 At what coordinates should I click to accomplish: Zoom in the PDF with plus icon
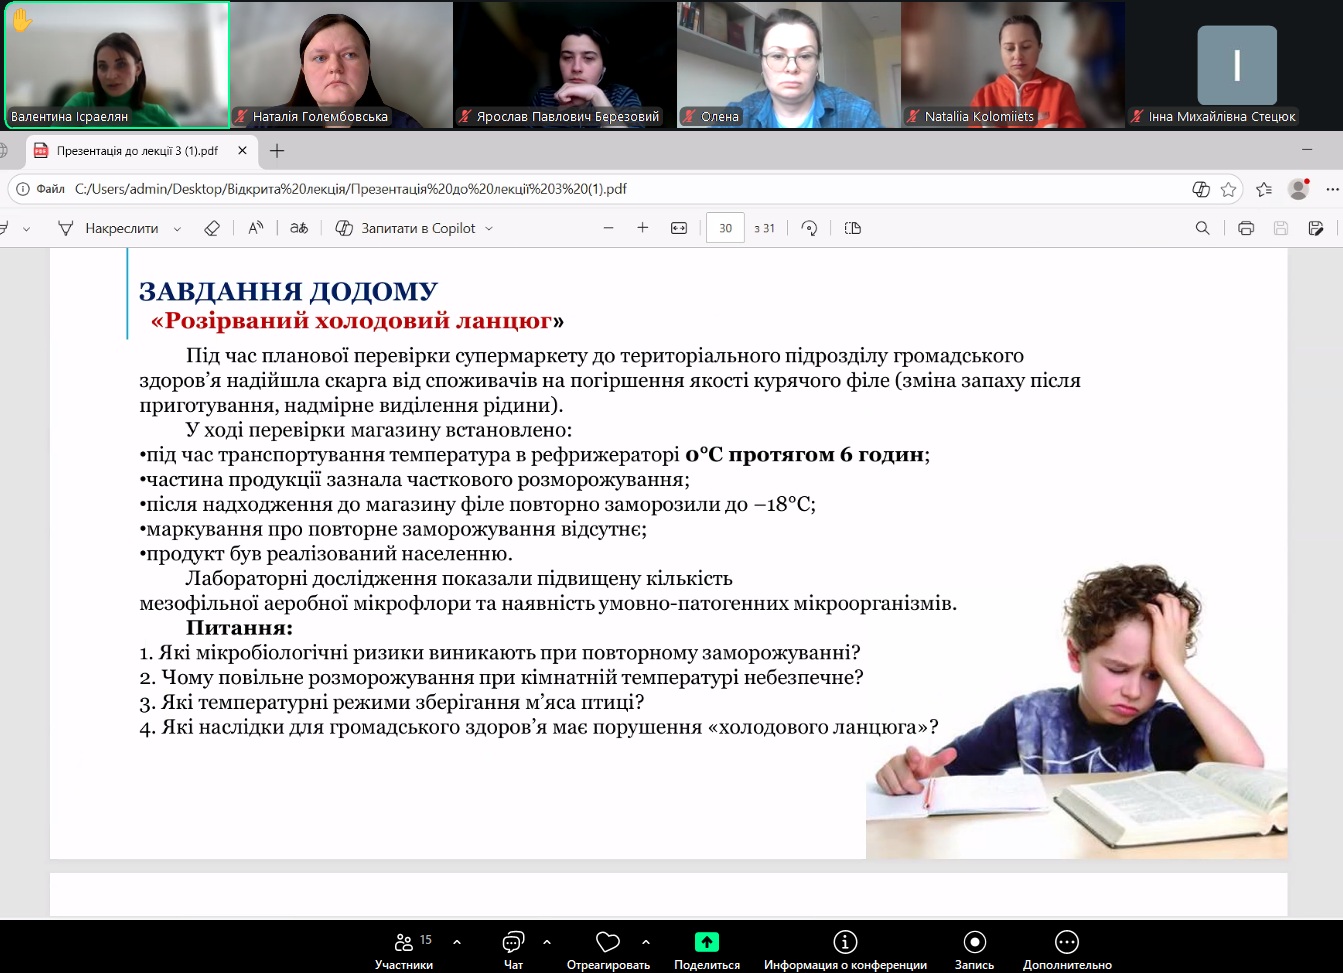tap(643, 228)
